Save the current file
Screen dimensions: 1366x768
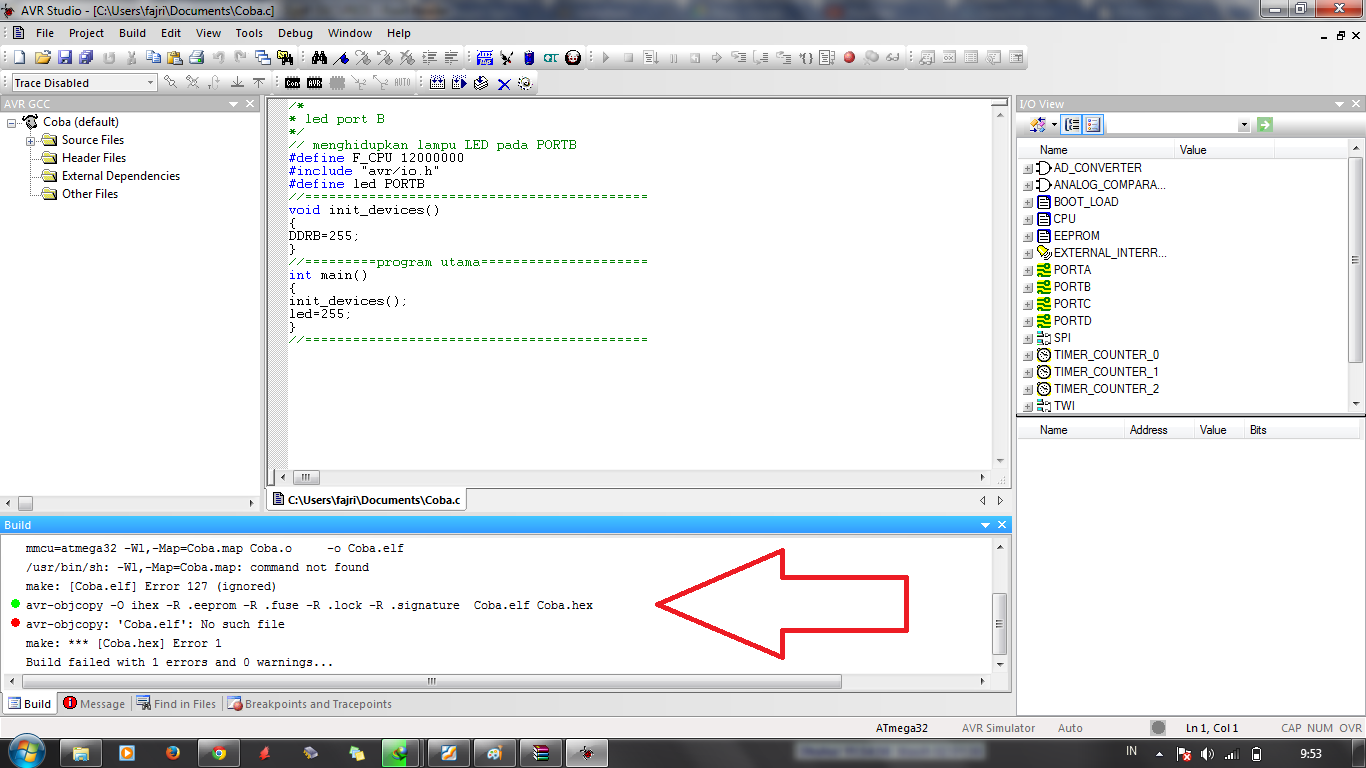64,57
